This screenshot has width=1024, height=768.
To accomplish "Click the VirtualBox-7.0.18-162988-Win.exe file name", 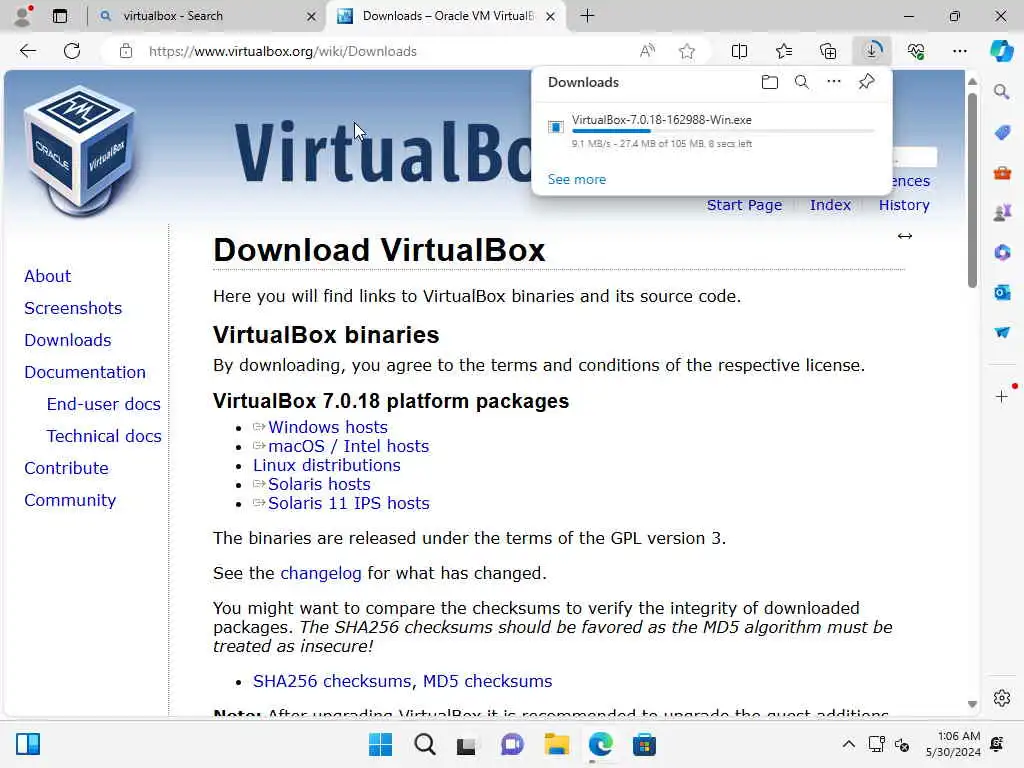I will (662, 120).
